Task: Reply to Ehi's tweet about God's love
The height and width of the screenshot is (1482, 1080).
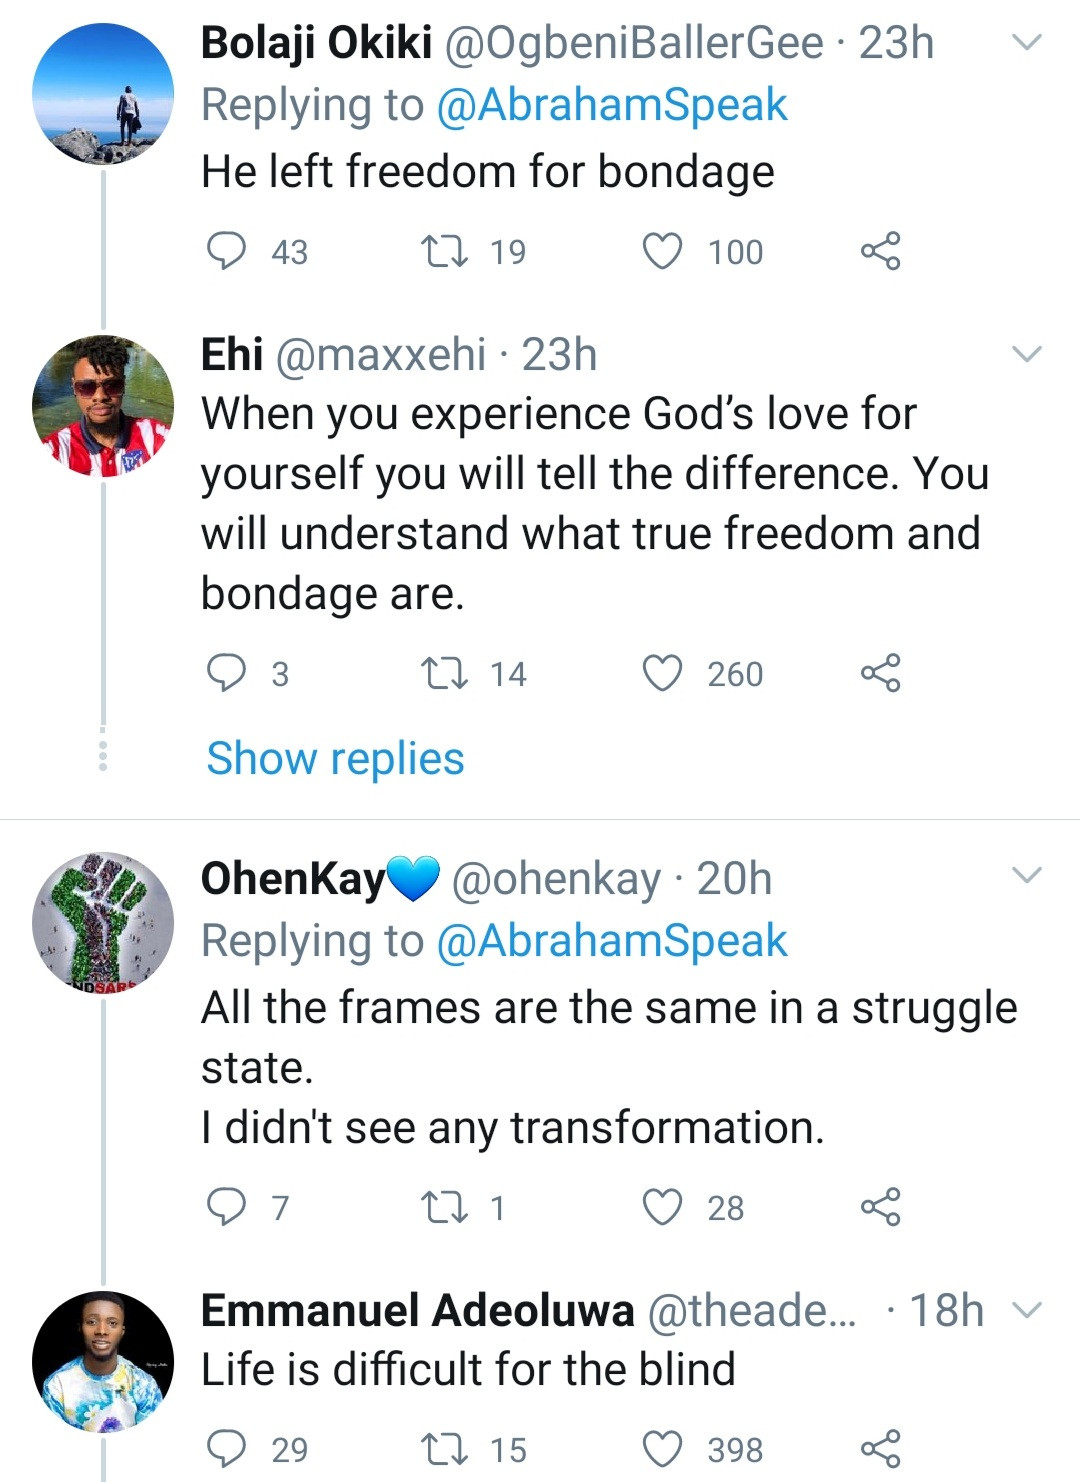Action: [226, 673]
